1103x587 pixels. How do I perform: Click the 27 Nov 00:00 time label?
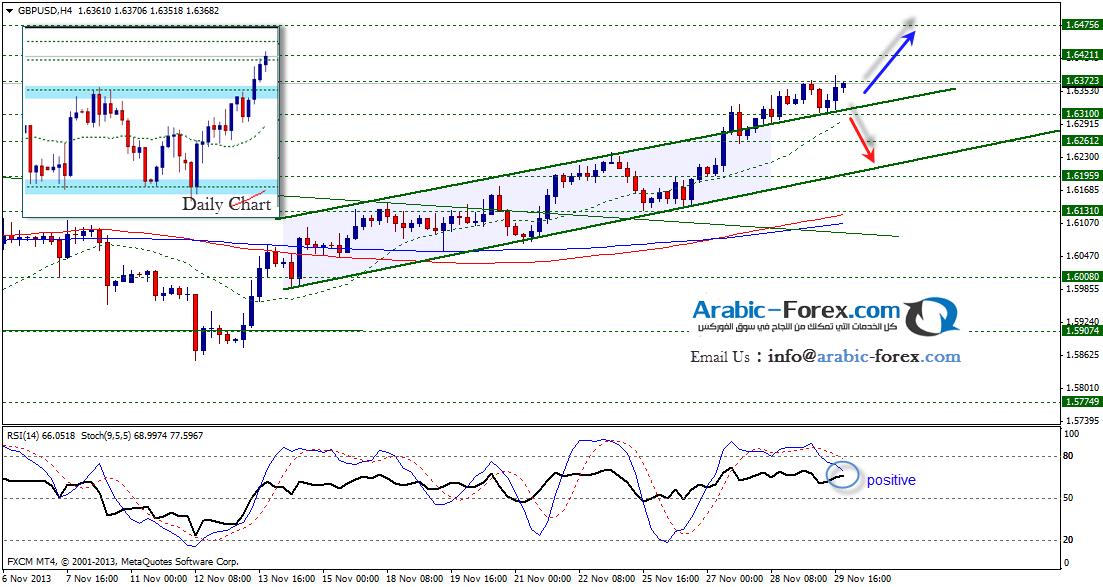pos(737,579)
